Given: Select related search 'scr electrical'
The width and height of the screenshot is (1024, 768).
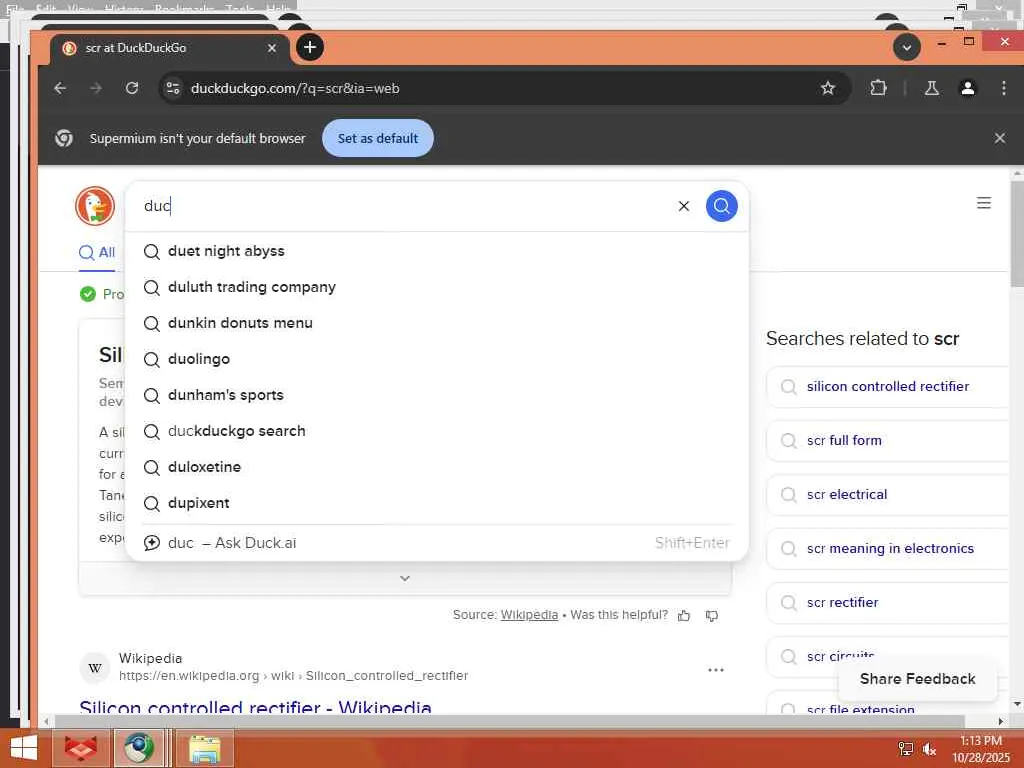Looking at the screenshot, I should (x=888, y=495).
